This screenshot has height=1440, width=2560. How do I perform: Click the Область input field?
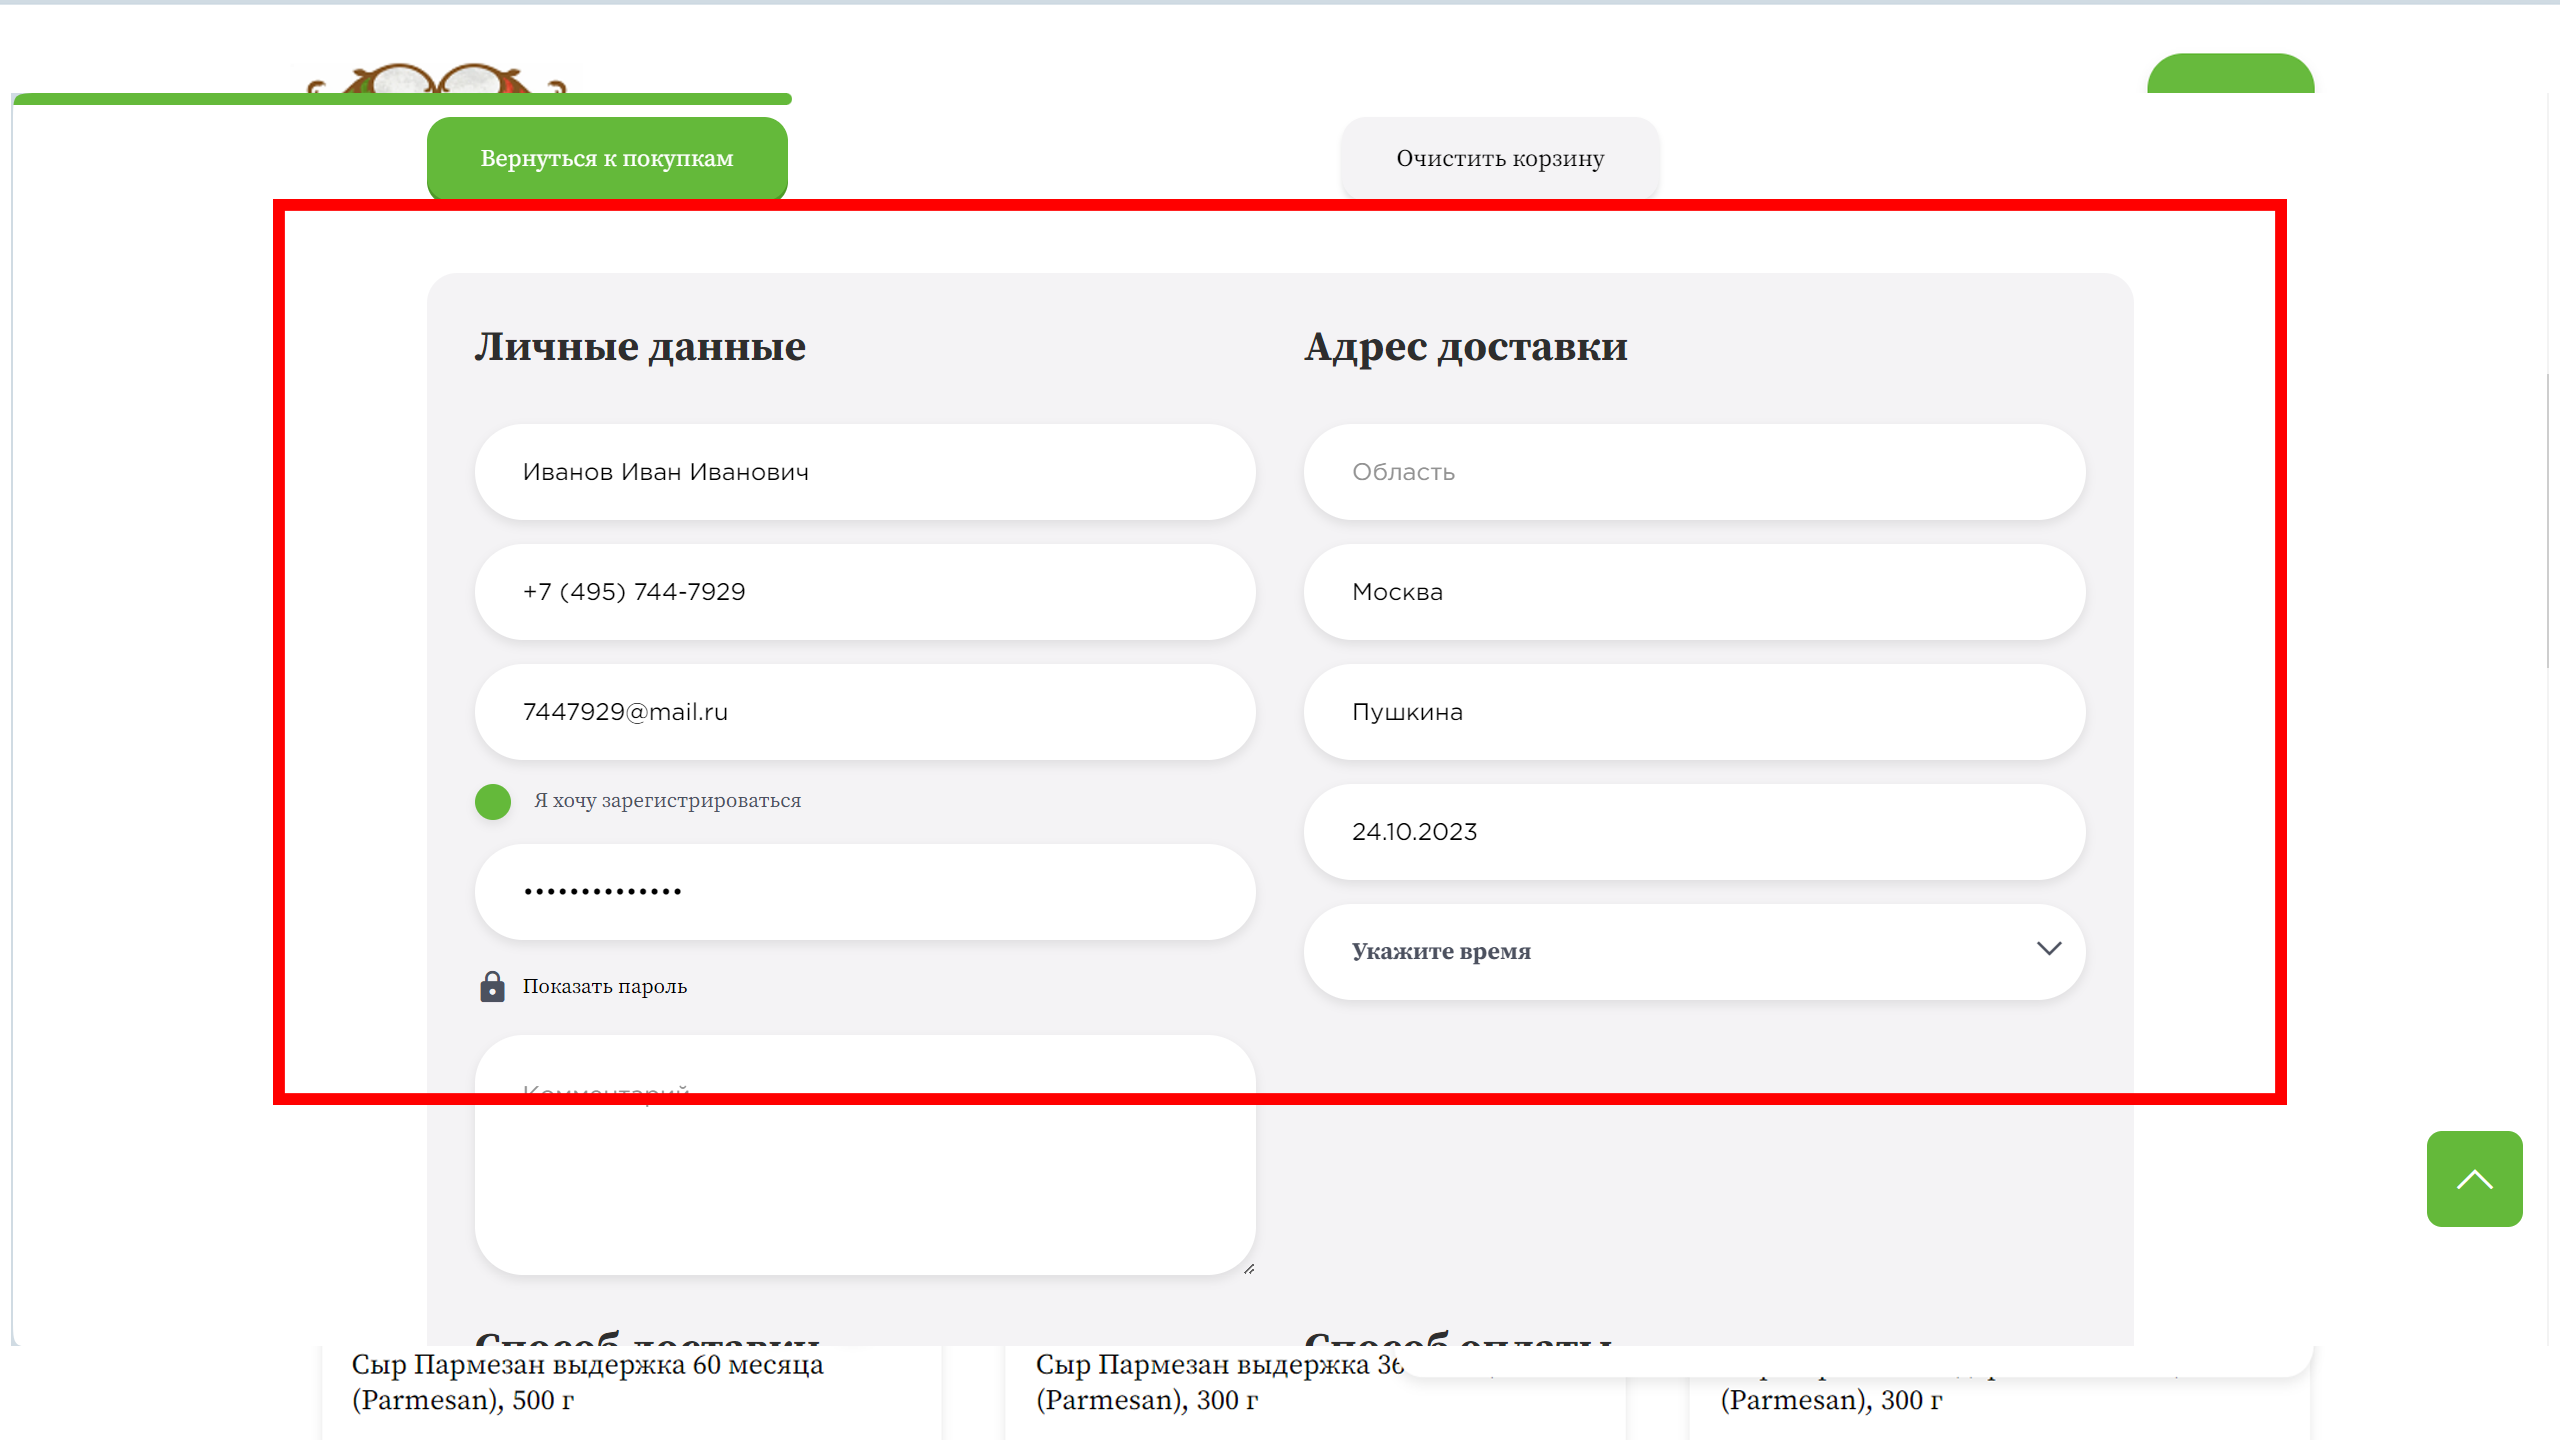(x=1693, y=472)
